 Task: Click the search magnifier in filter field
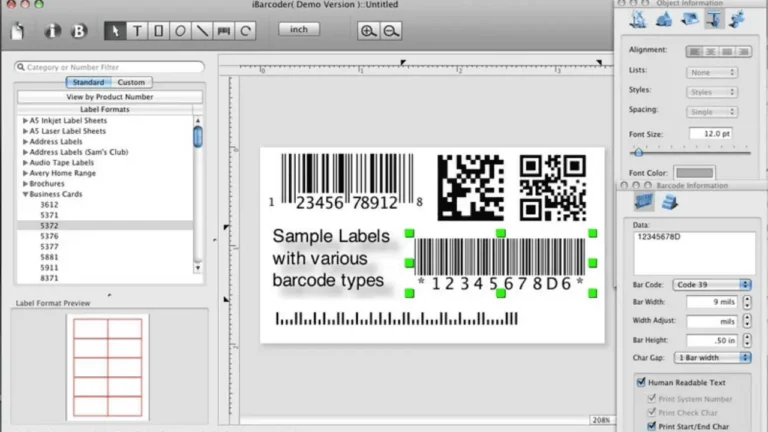pyautogui.click(x=21, y=67)
